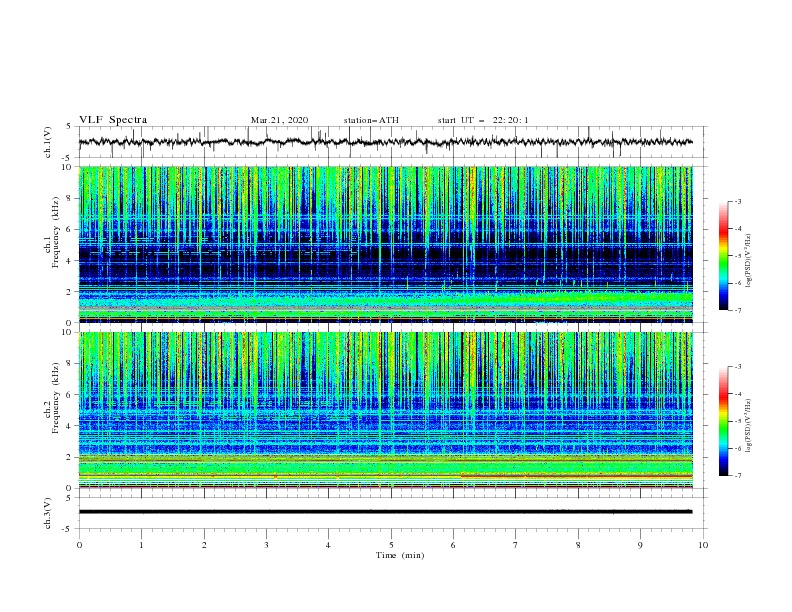Click the time axis tick label "3"
Screen dimensions: 792x612
click(266, 545)
